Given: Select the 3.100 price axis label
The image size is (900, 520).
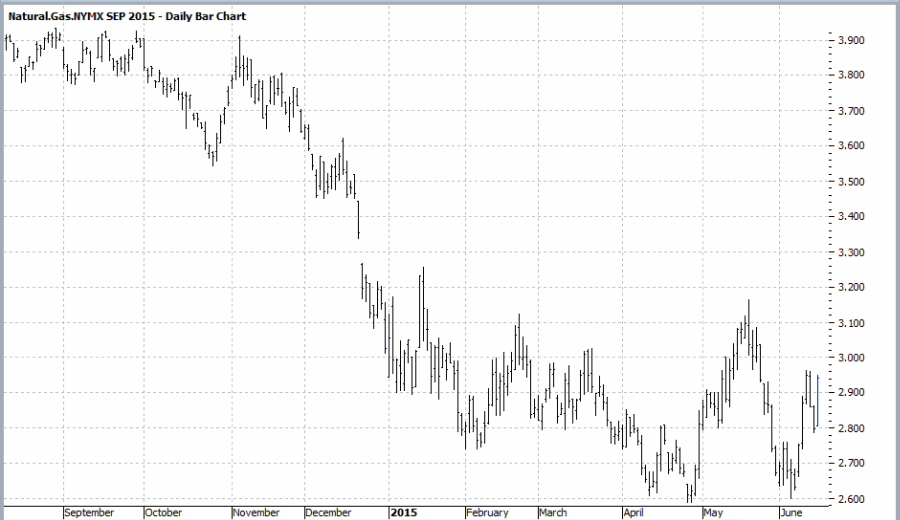Looking at the screenshot, I should [851, 323].
